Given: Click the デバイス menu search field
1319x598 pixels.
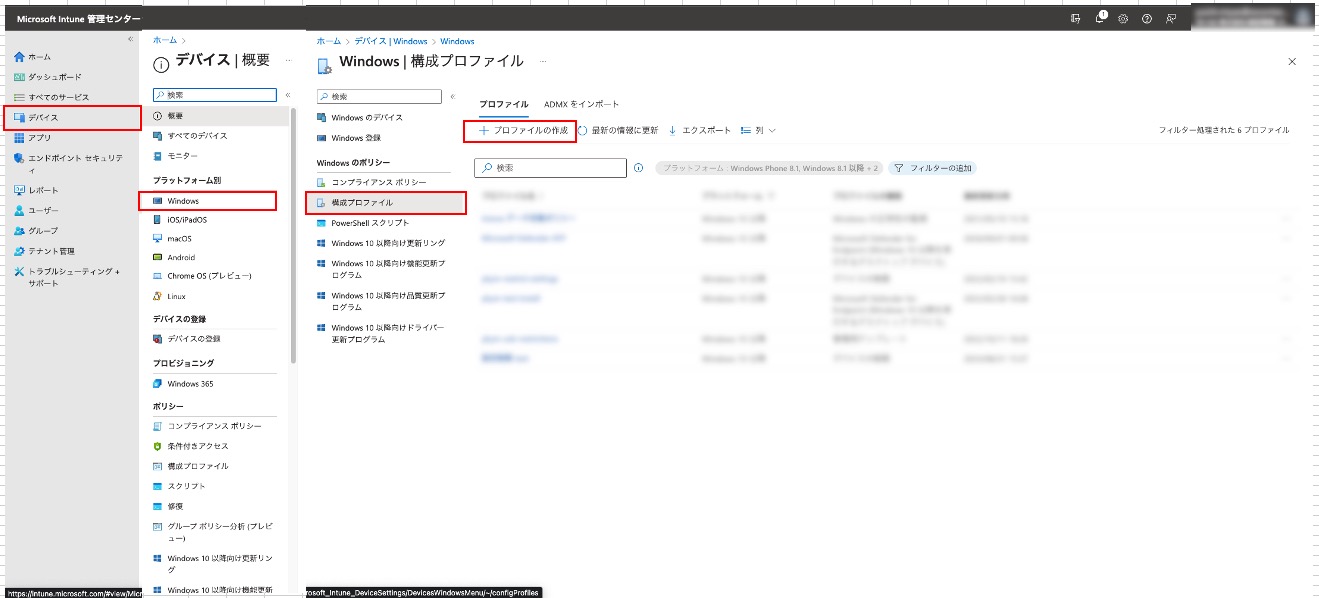Looking at the screenshot, I should (215, 95).
